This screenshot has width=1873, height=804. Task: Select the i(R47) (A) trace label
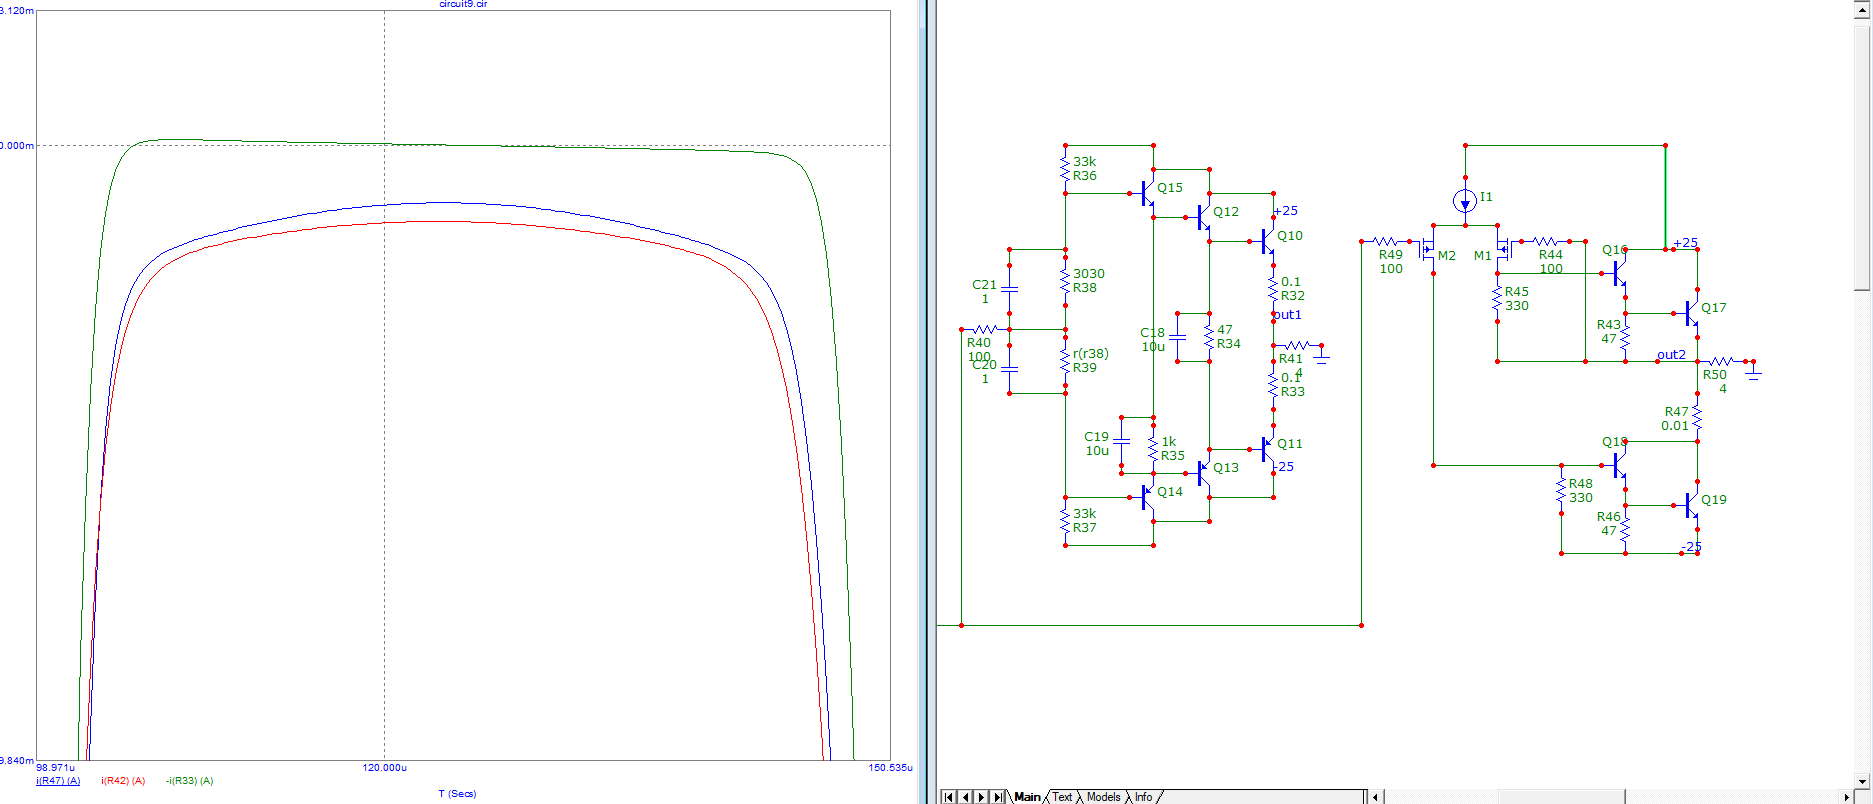pos(58,781)
